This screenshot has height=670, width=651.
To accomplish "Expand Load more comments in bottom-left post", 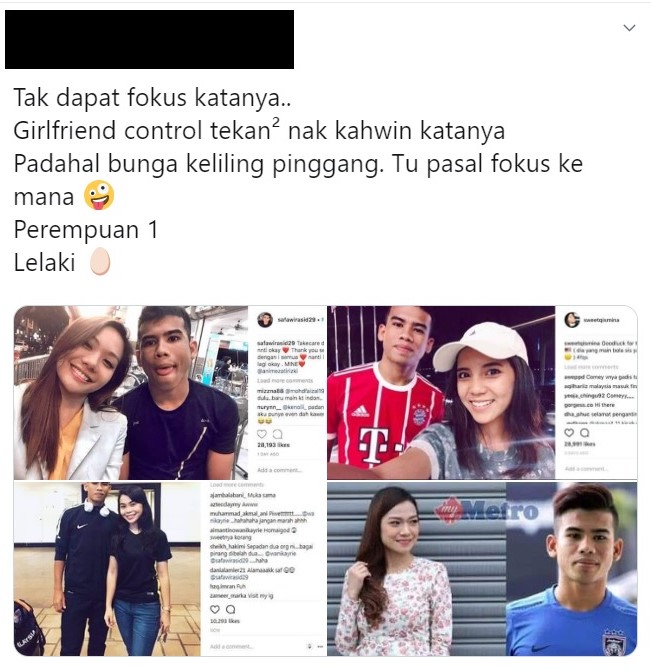I will pyautogui.click(x=237, y=485).
